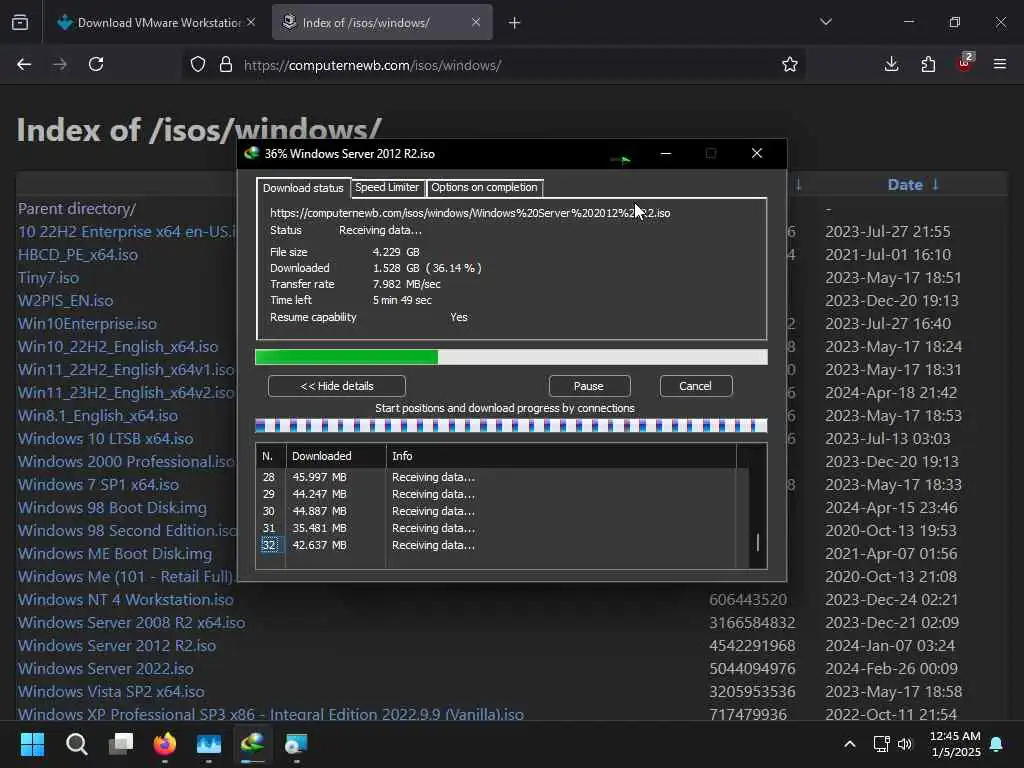Image resolution: width=1024 pixels, height=768 pixels.
Task: Open Internet Download Manager taskbar icon
Action: tap(252, 743)
